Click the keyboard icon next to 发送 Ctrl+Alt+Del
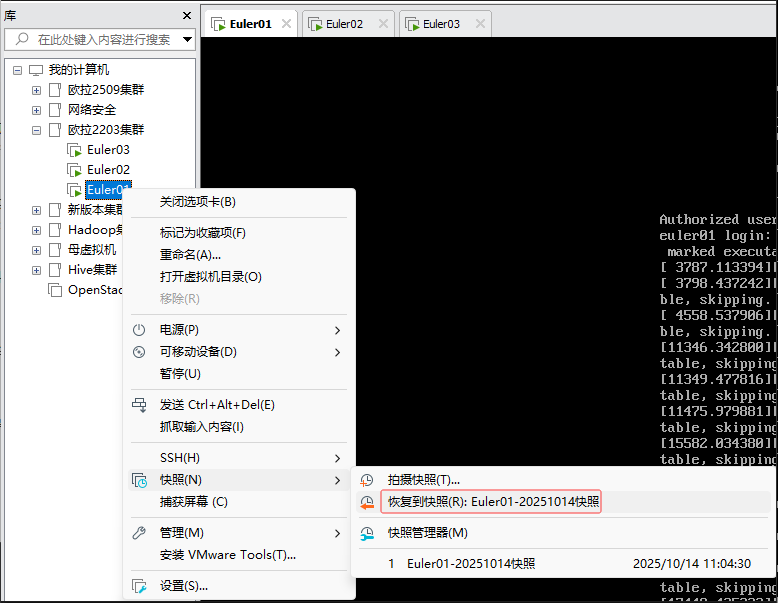 (139, 405)
